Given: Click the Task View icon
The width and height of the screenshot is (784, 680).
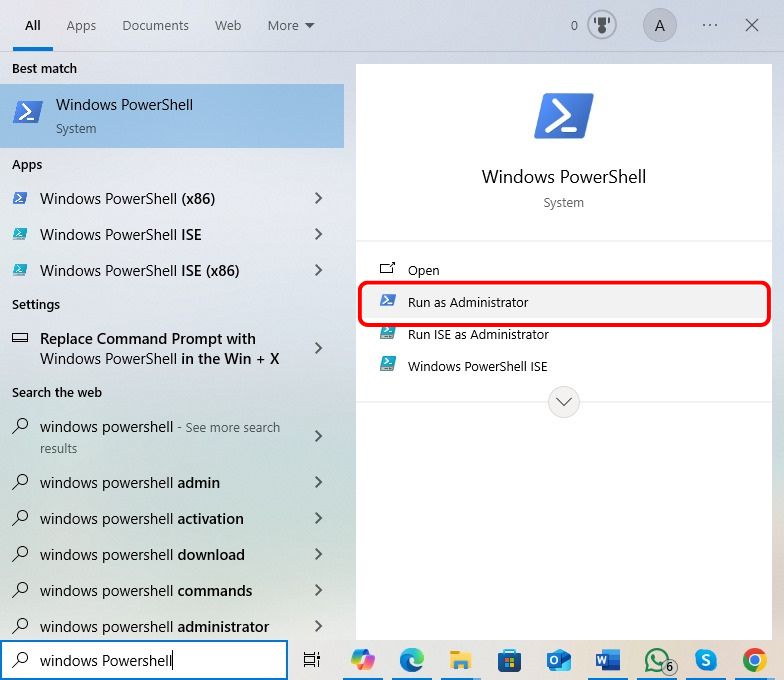Looking at the screenshot, I should click(312, 660).
